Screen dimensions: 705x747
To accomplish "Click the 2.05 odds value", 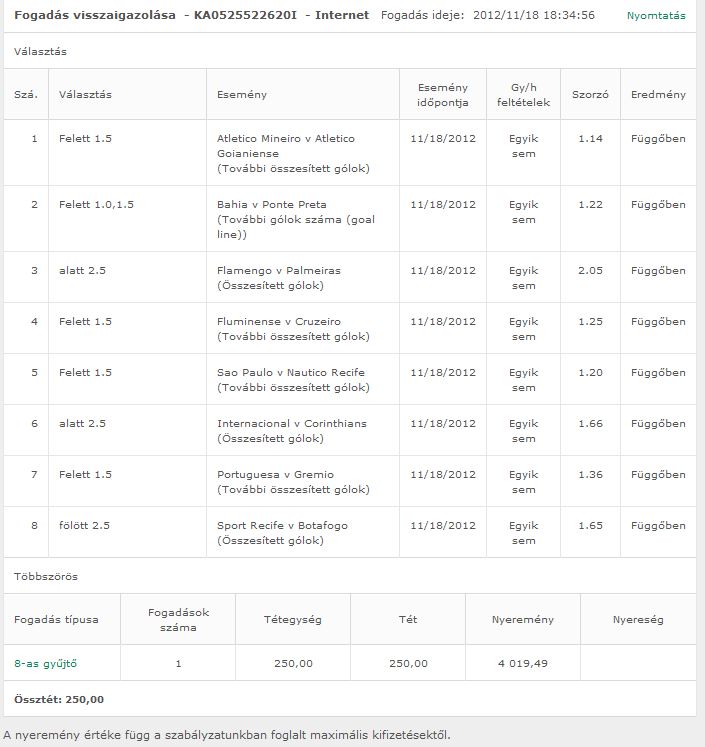I will 590,270.
